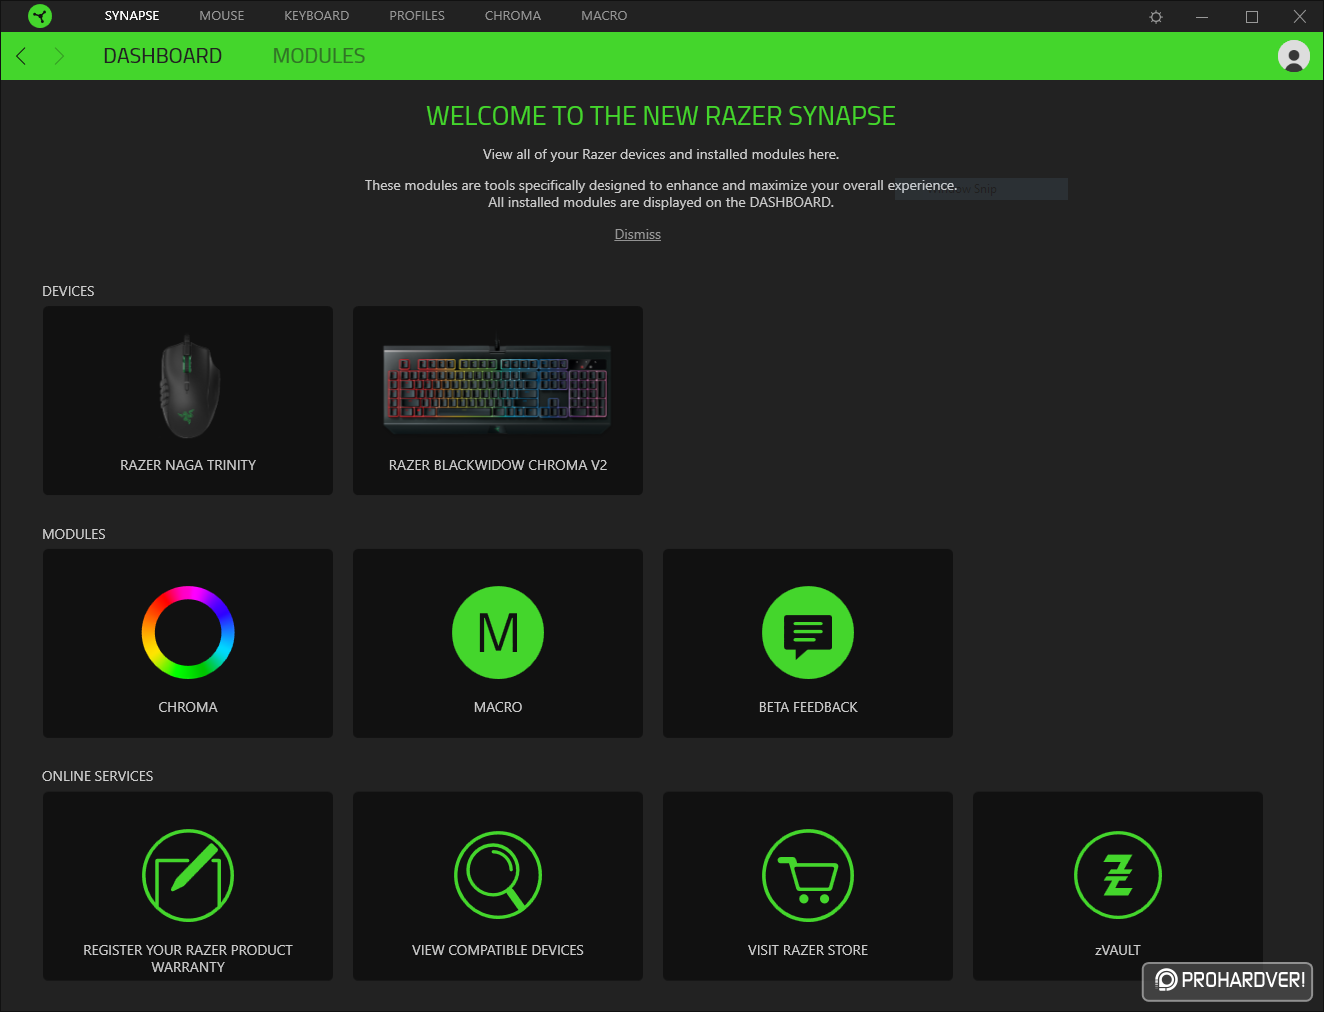
Task: Switch to the SYNAPSE top tab
Action: click(x=132, y=16)
